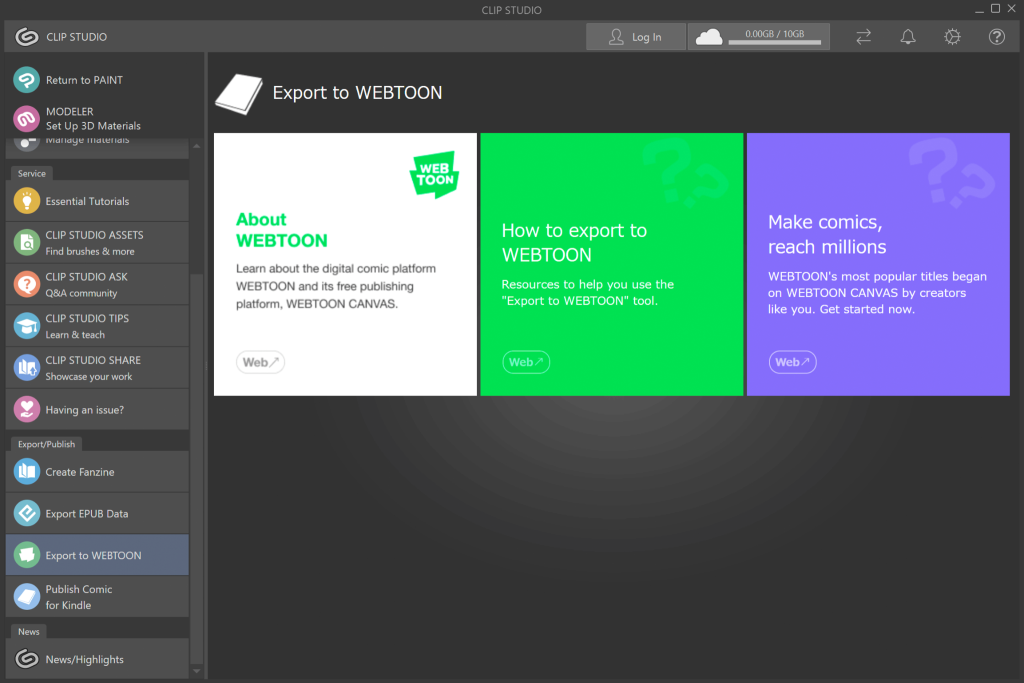Click the Create Fanzine book icon
Screen dimensions: 1024x683
tap(27, 471)
